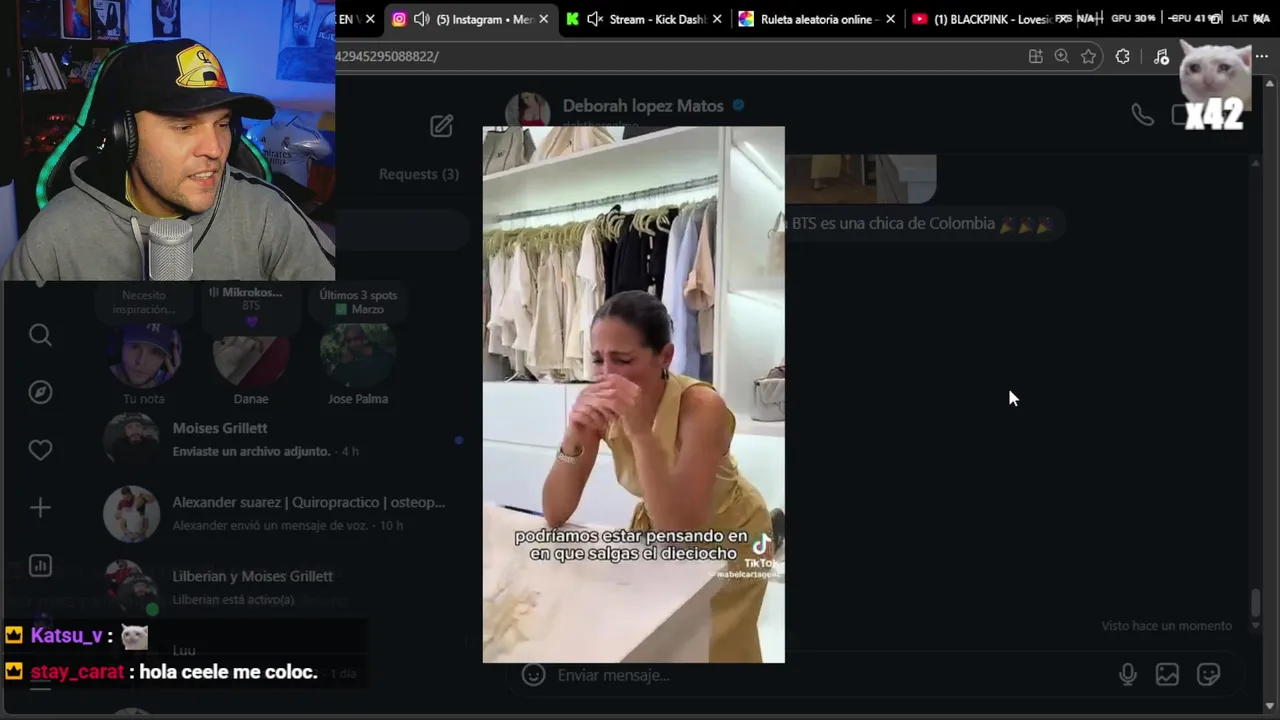Image resolution: width=1280 pixels, height=720 pixels.
Task: Click the browser zoom magnifier icon
Action: pyautogui.click(x=1062, y=57)
